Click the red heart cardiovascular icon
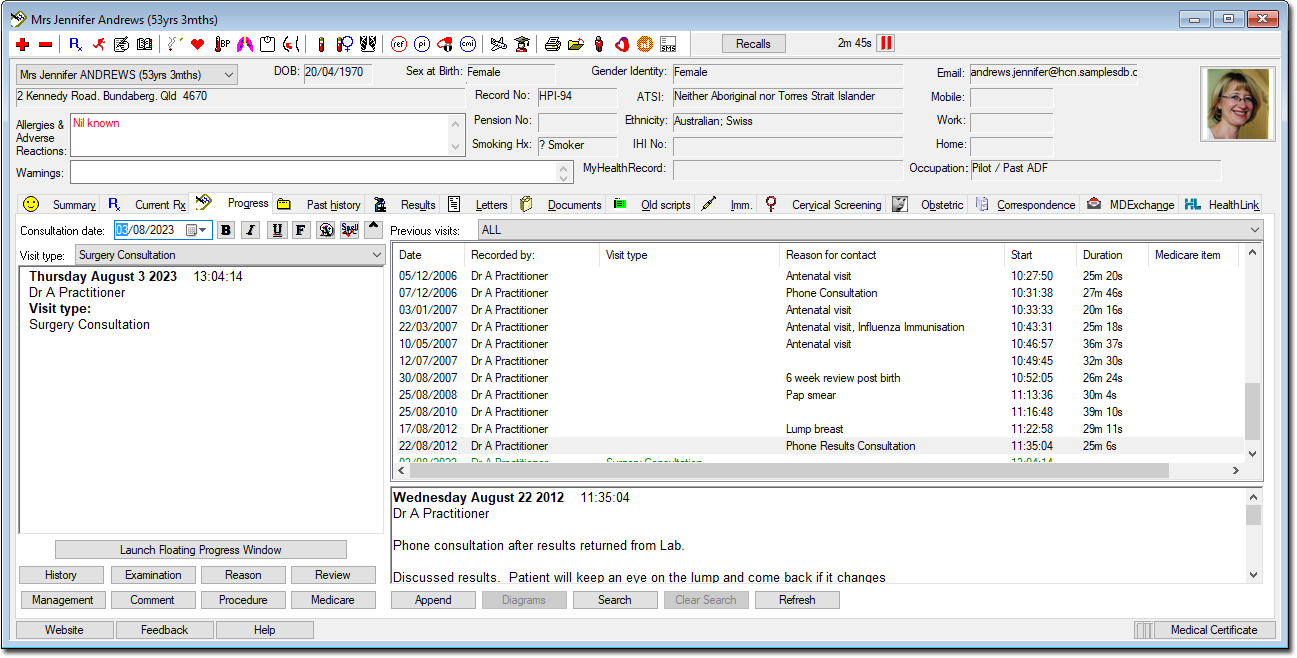The height and width of the screenshot is (658, 1297). click(197, 44)
